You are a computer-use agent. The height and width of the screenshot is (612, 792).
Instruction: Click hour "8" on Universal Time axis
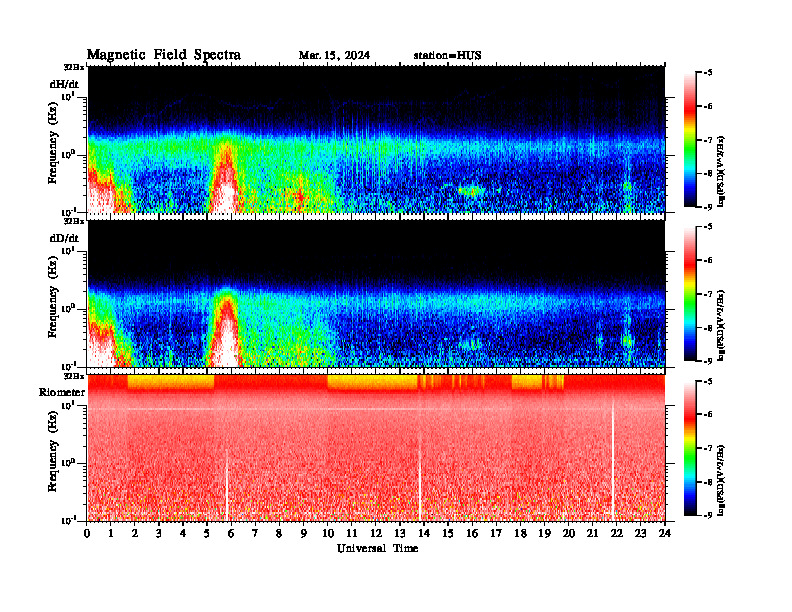coord(279,534)
